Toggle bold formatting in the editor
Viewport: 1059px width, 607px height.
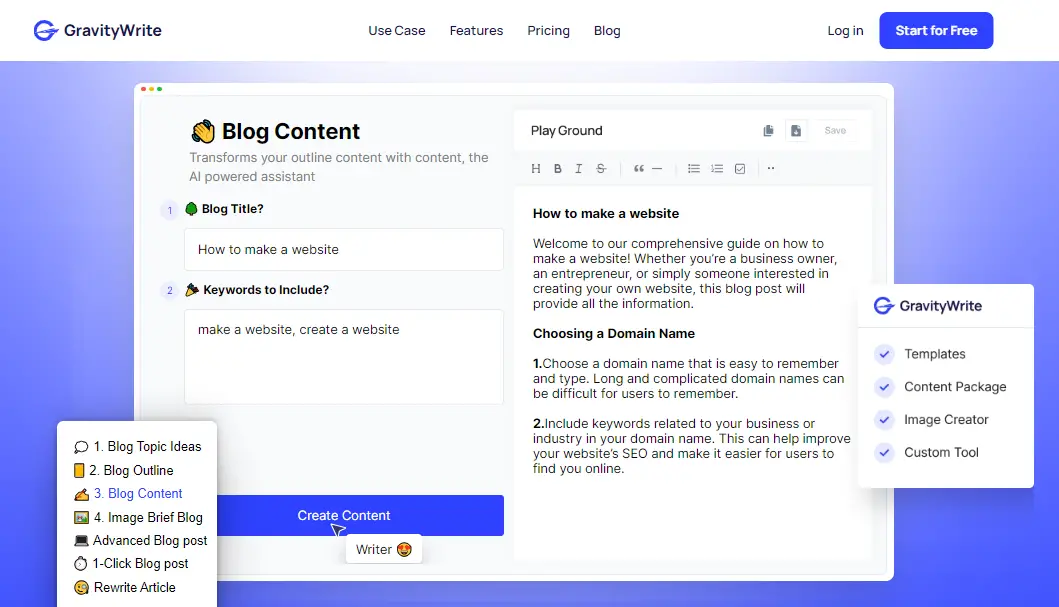(x=557, y=168)
